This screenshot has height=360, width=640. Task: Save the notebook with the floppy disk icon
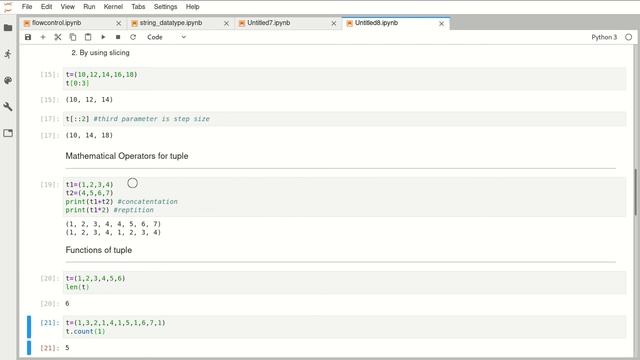(28, 37)
